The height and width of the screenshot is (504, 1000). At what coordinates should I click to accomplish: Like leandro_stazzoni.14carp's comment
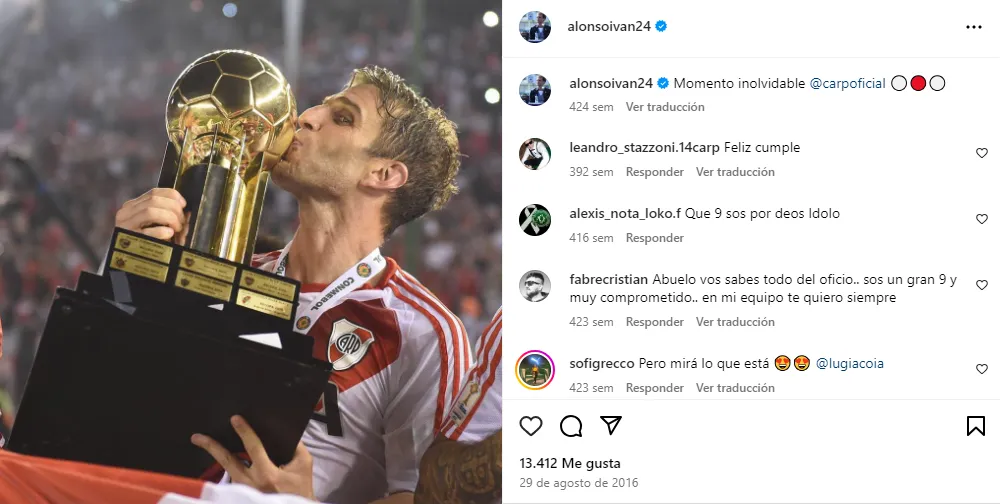982,153
